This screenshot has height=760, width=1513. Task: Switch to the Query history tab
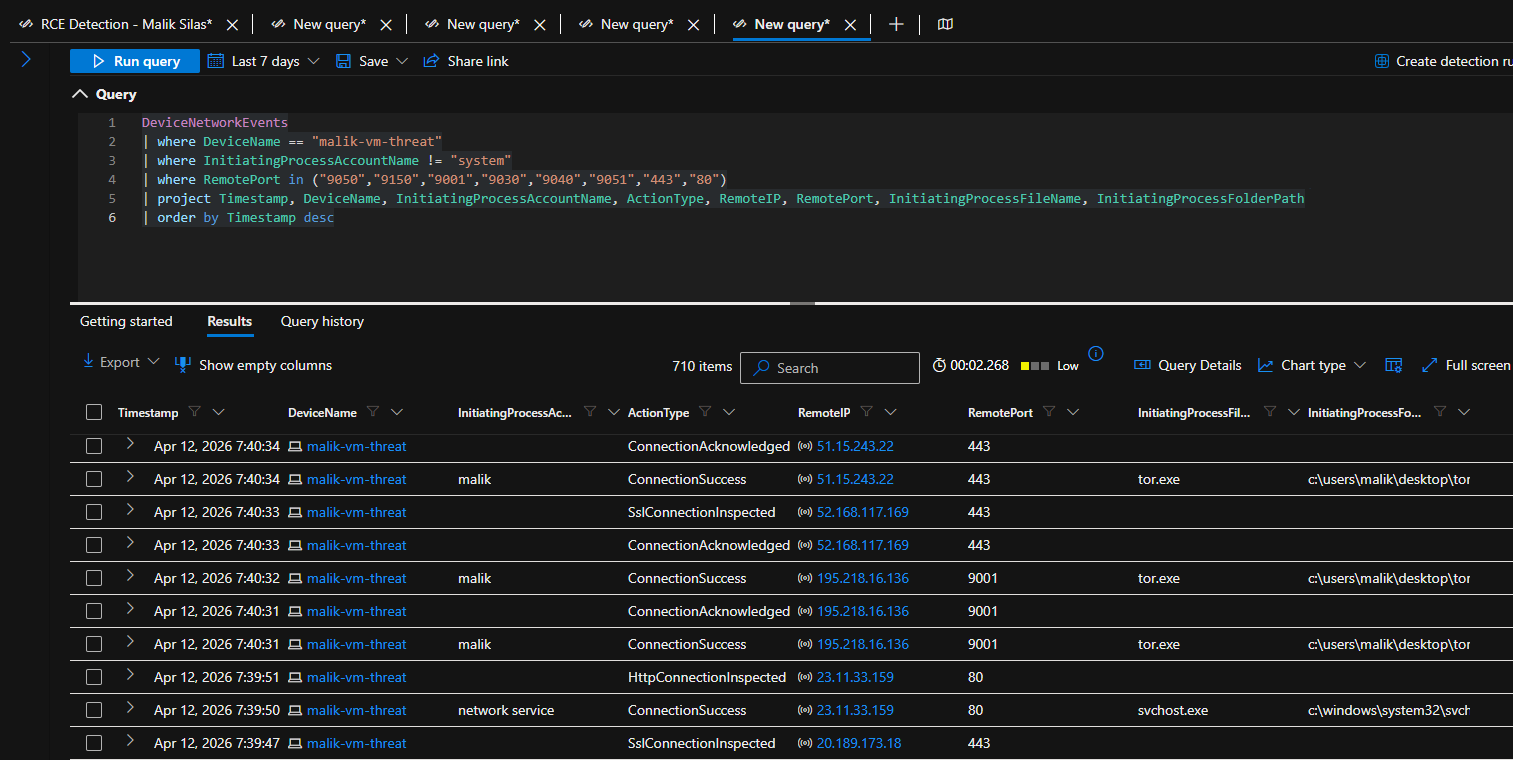point(322,321)
